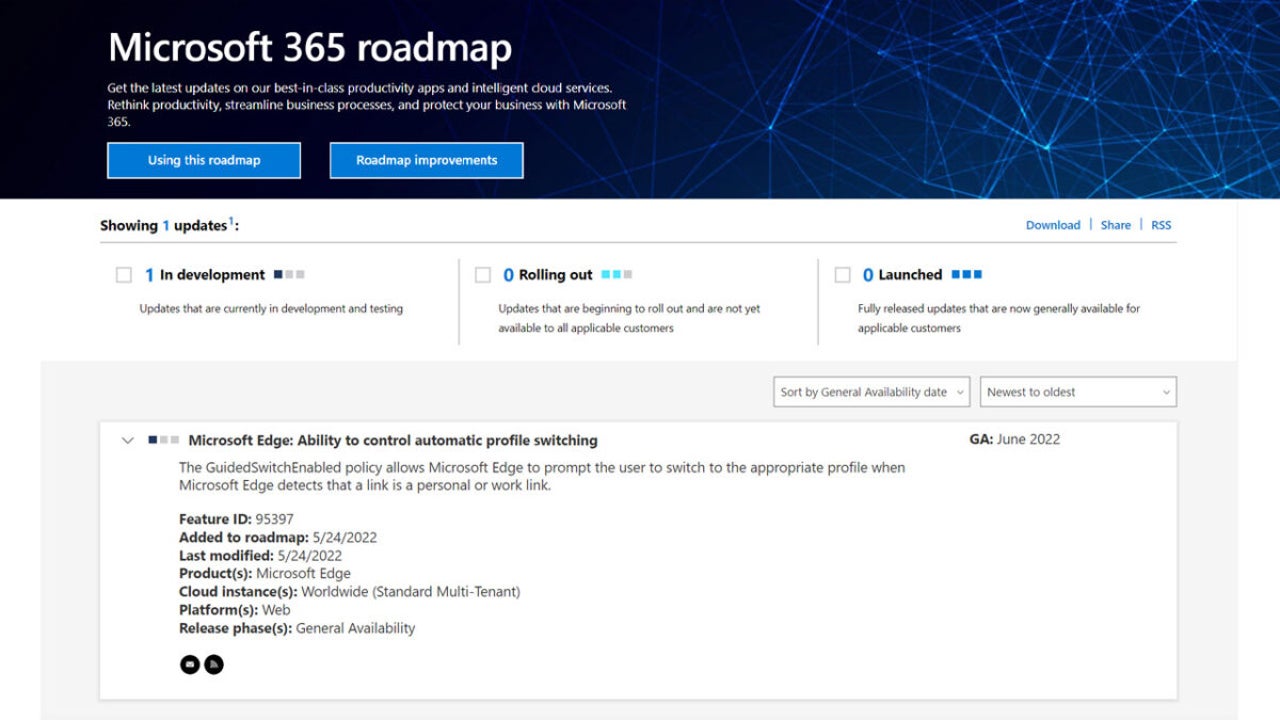The width and height of the screenshot is (1280, 720).
Task: Click the Roadmap improvements button
Action: tap(426, 160)
